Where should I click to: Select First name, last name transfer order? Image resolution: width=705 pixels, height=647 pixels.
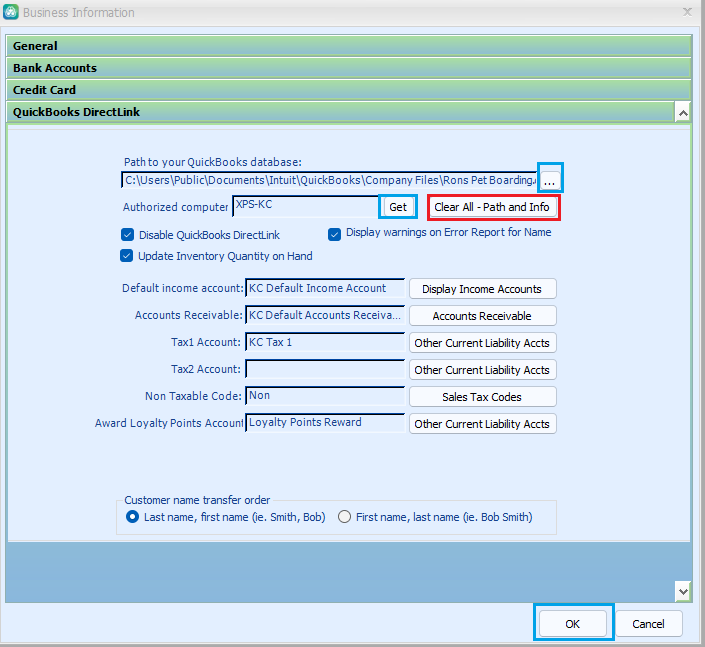coord(344,517)
